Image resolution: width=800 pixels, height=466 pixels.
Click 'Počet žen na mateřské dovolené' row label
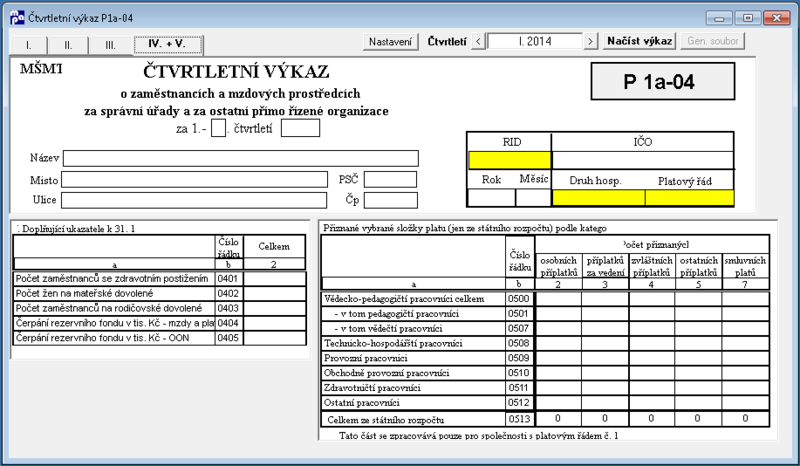click(84, 293)
